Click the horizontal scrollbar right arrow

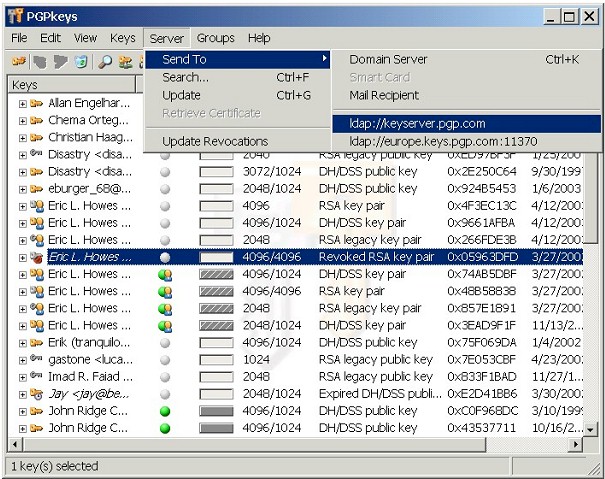(x=575, y=445)
